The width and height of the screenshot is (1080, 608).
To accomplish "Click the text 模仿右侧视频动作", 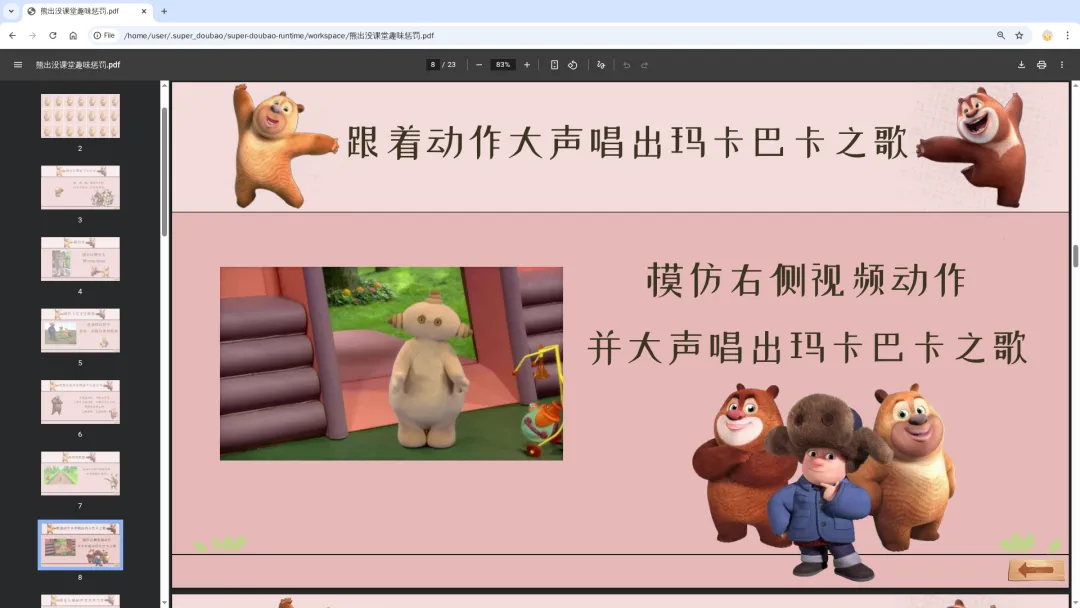I will (806, 280).
